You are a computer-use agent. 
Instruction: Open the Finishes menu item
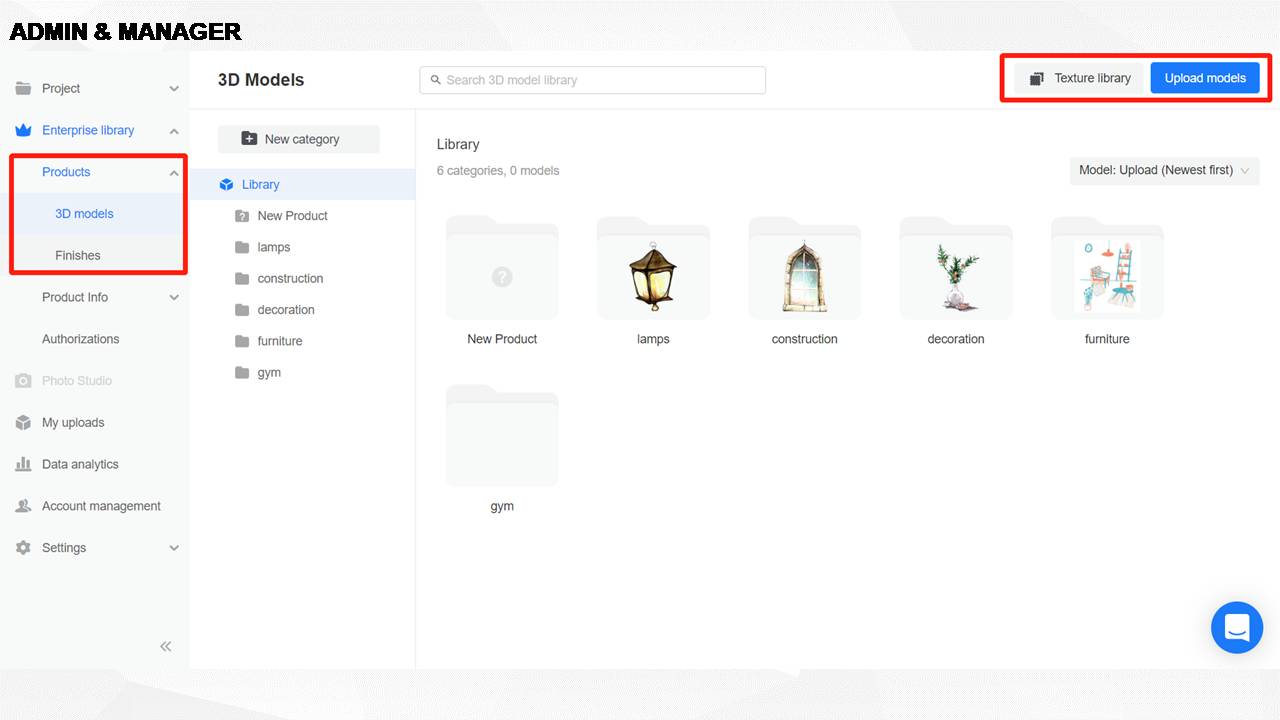pos(78,256)
